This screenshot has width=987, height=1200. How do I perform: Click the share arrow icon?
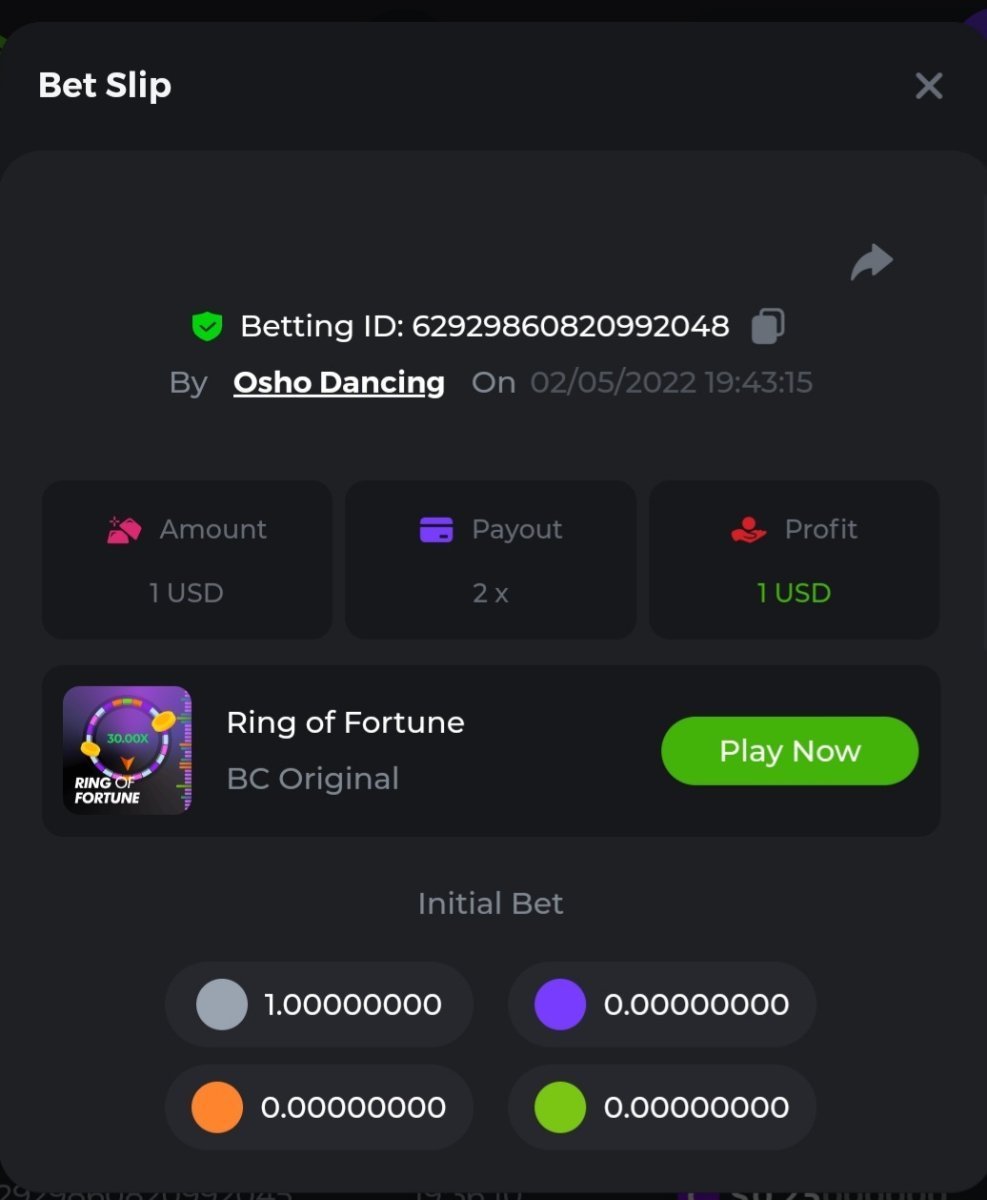click(x=871, y=262)
